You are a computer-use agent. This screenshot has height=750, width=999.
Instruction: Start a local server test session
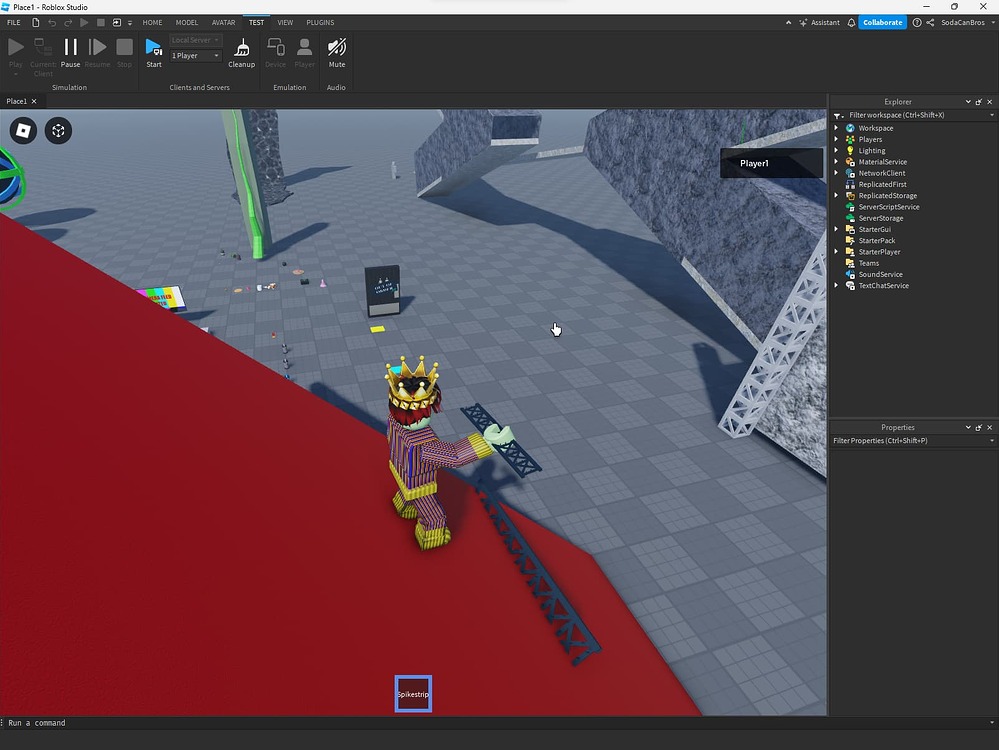pyautogui.click(x=153, y=46)
